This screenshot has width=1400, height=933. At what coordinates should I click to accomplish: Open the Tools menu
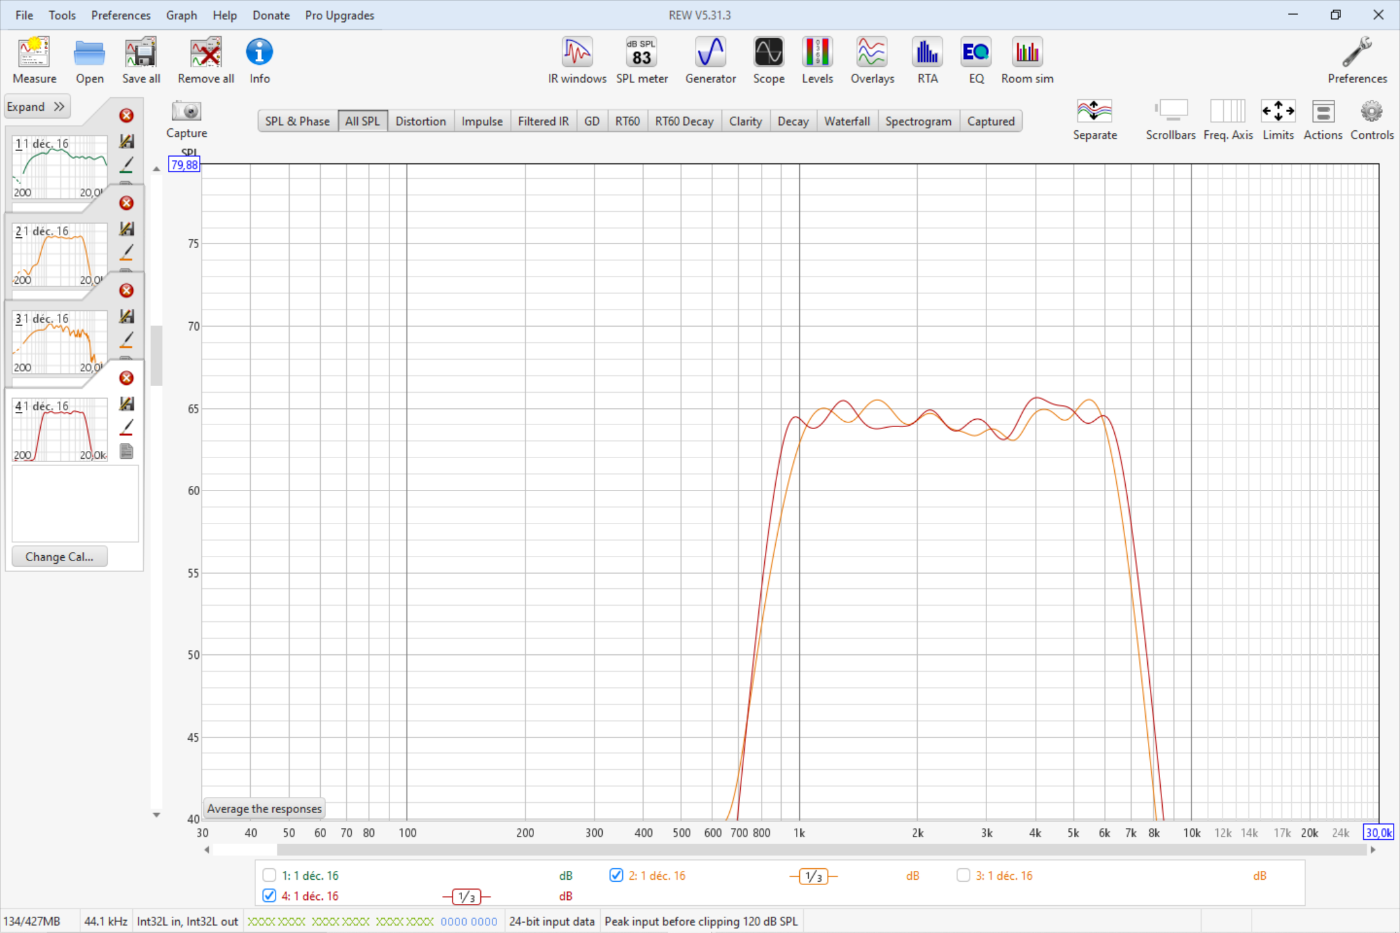[x=62, y=15]
